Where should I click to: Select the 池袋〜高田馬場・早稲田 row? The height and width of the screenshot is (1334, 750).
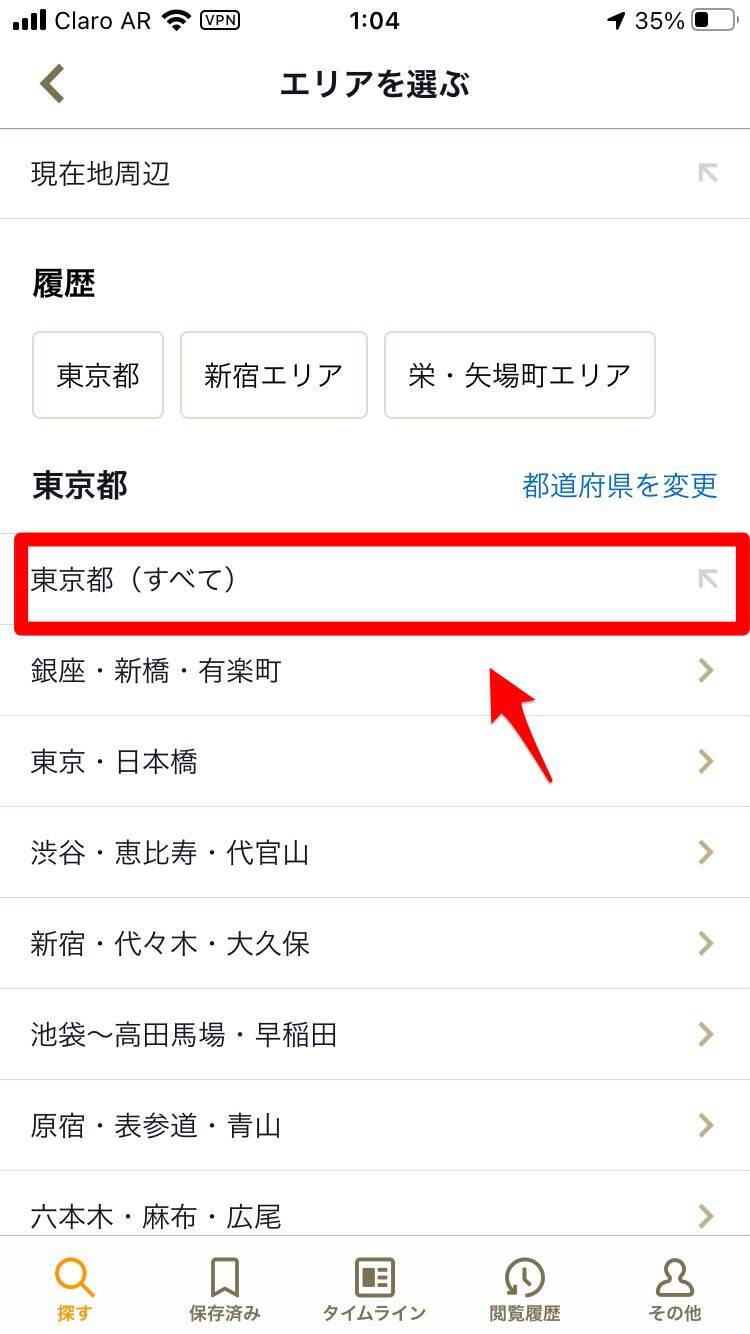tap(375, 1034)
